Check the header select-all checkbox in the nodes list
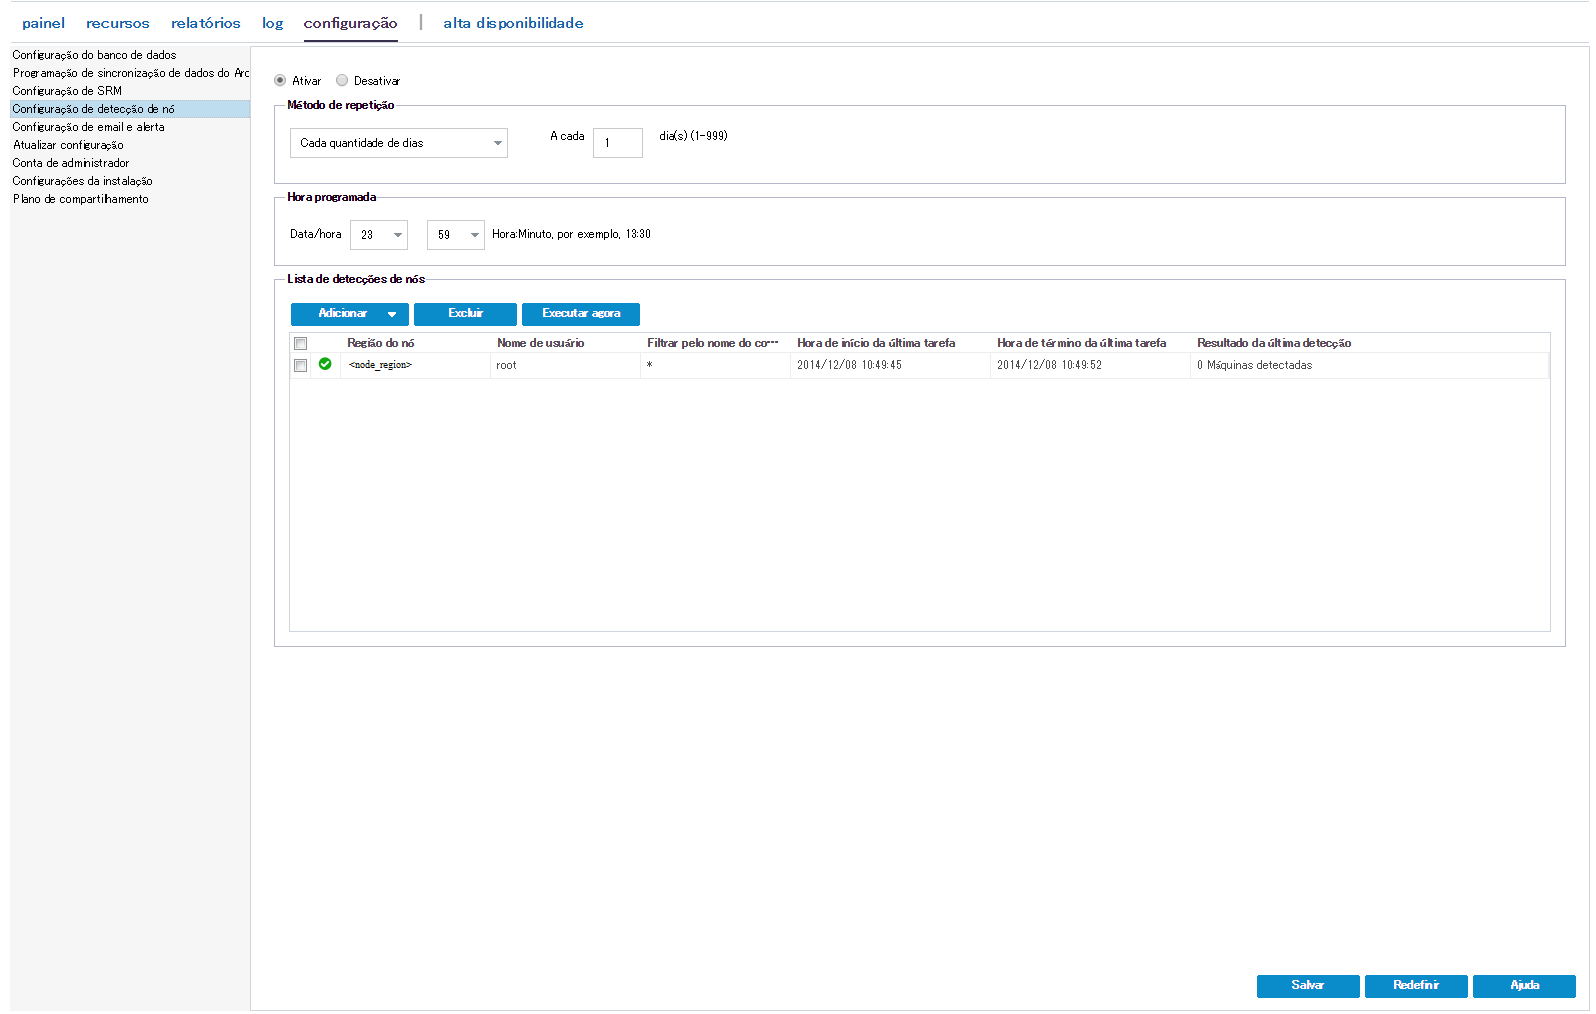This screenshot has width=1596, height=1014. 300,343
